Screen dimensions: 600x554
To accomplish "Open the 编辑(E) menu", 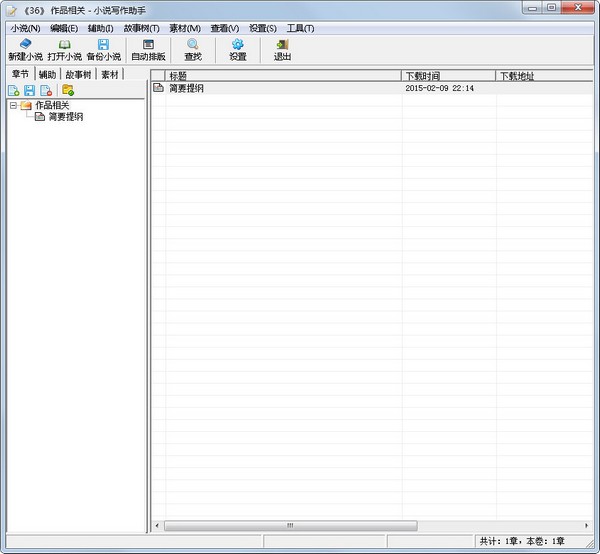I will click(64, 28).
